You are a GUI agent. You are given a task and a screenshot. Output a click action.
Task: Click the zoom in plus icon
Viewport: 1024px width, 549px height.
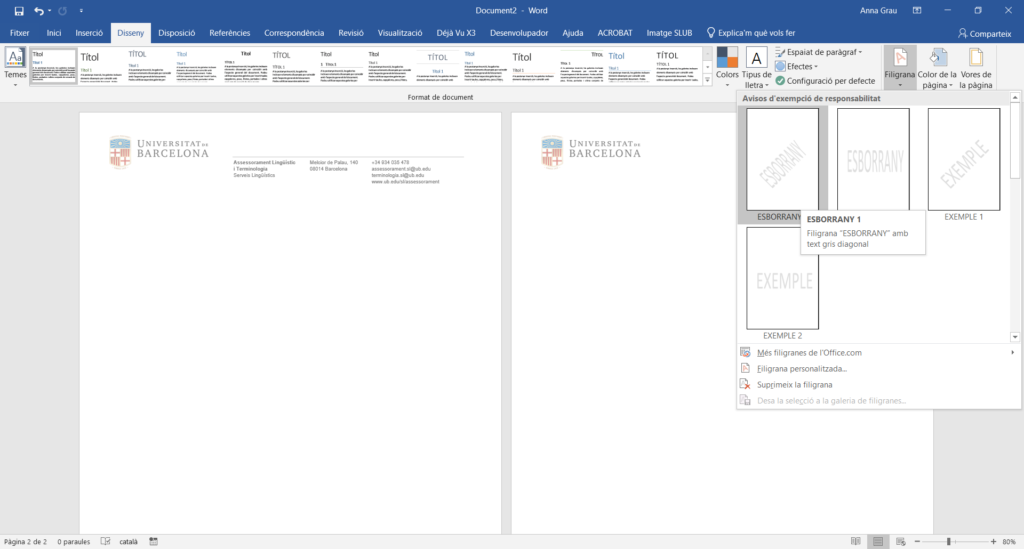tap(991, 541)
